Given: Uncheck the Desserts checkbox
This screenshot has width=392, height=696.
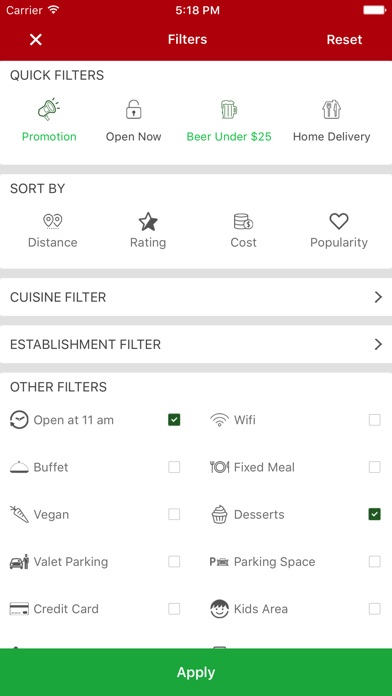Looking at the screenshot, I should pos(375,514).
